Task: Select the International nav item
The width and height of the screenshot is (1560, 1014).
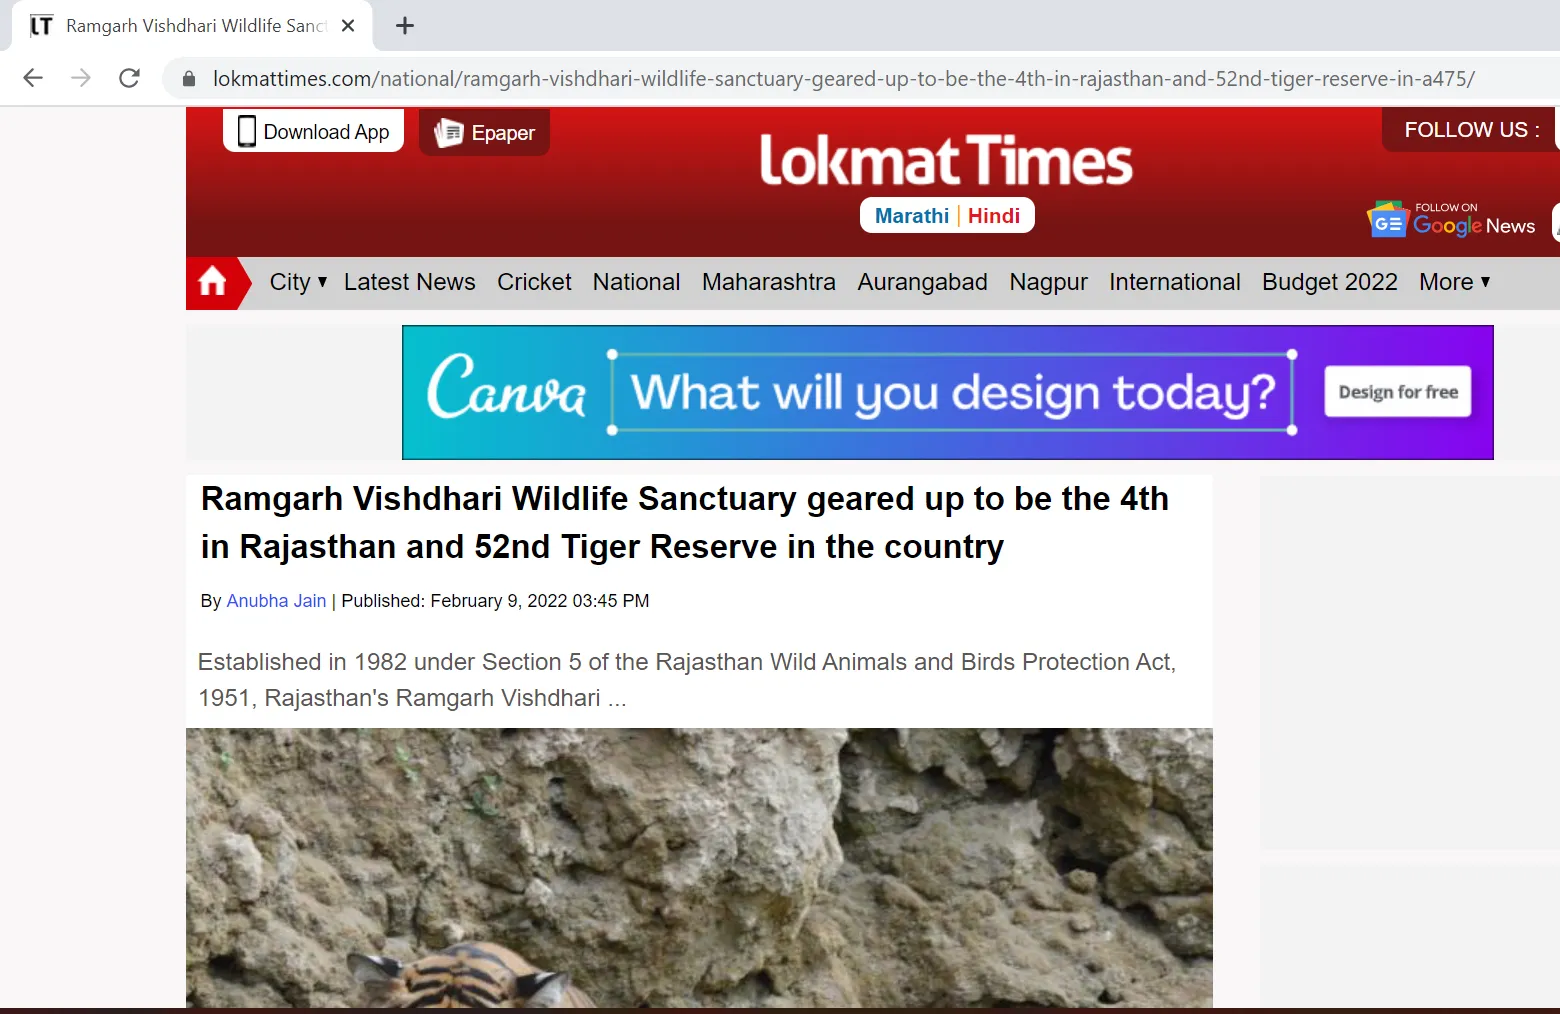Action: 1174,282
